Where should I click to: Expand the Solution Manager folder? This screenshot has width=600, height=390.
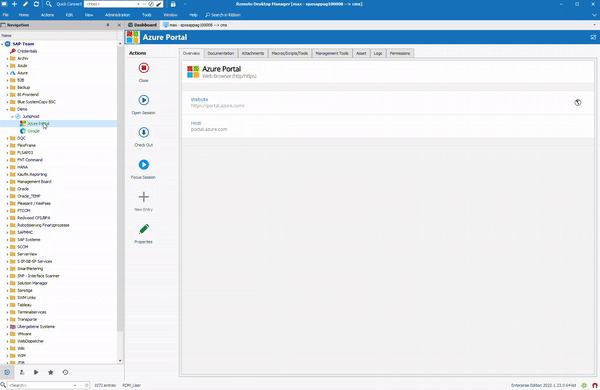(7, 283)
